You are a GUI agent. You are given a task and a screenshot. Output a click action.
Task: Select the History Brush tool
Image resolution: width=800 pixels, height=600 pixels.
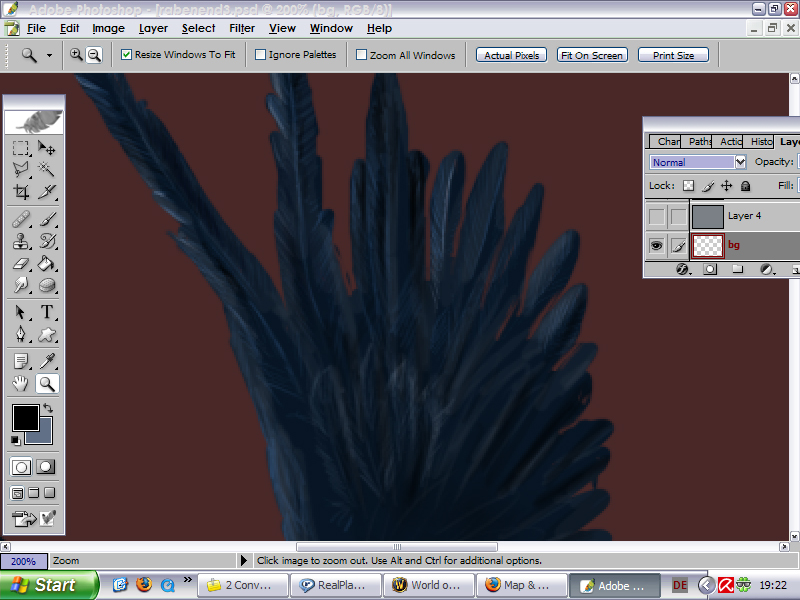[46, 241]
